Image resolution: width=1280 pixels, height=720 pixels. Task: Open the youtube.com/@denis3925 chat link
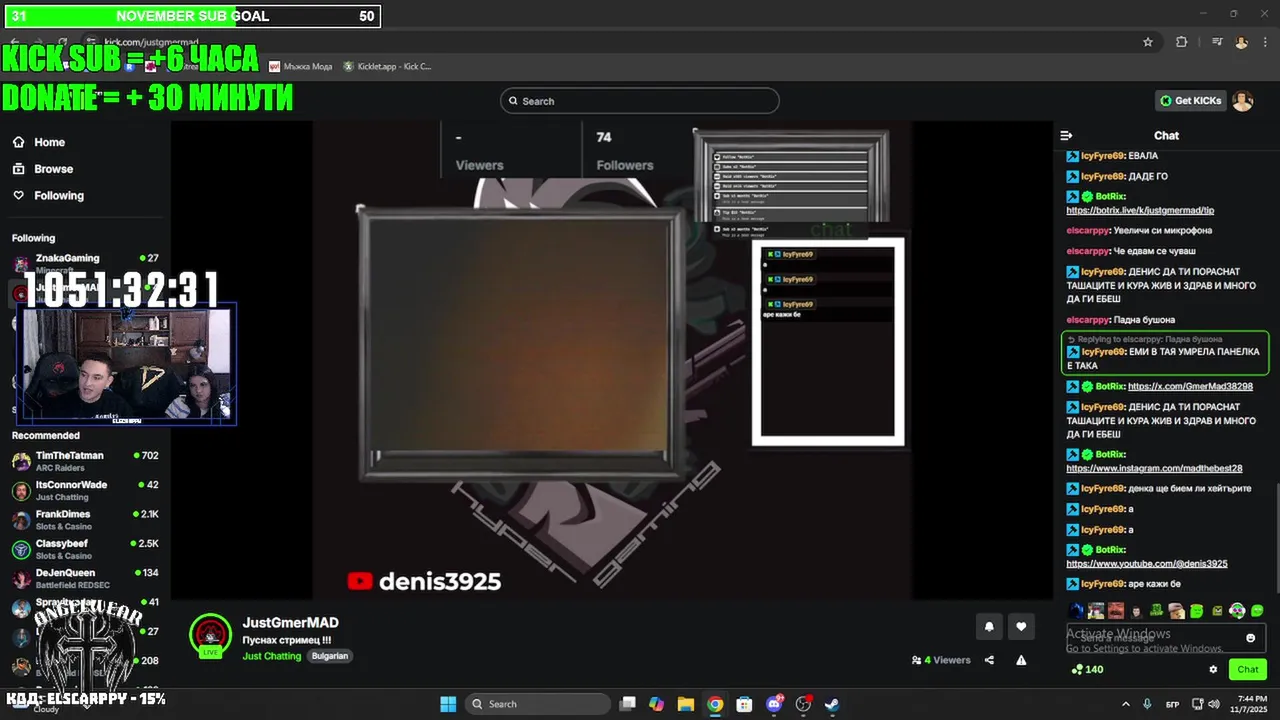[1147, 564]
